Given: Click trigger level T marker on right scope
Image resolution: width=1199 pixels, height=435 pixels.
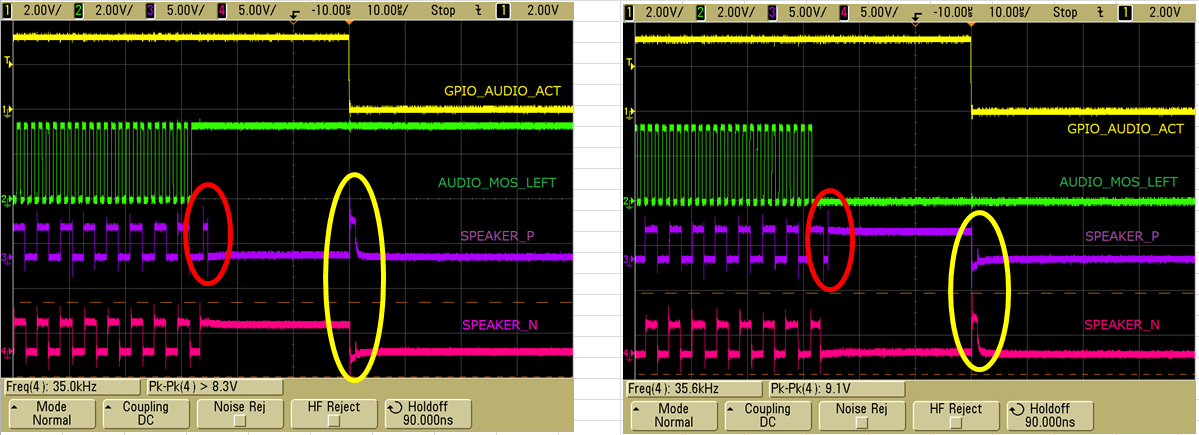Looking at the screenshot, I should 630,66.
